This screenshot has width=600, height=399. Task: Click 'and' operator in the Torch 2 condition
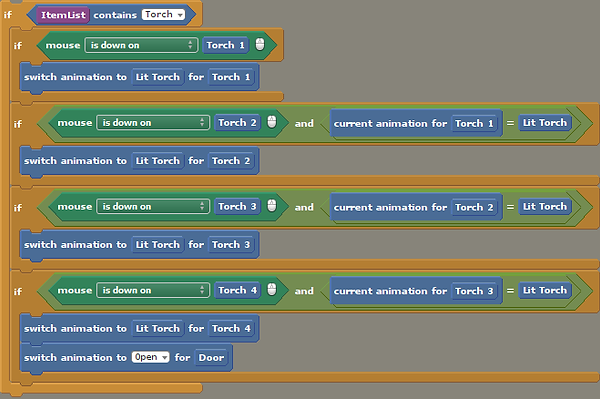point(304,123)
